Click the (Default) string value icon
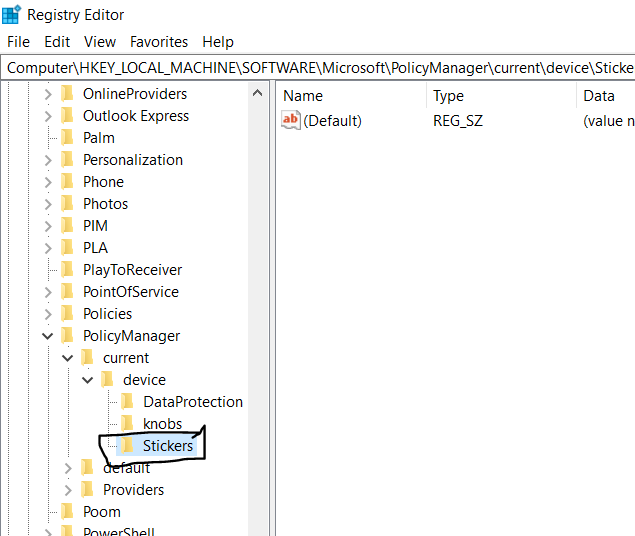Image resolution: width=635 pixels, height=536 pixels. (x=291, y=121)
